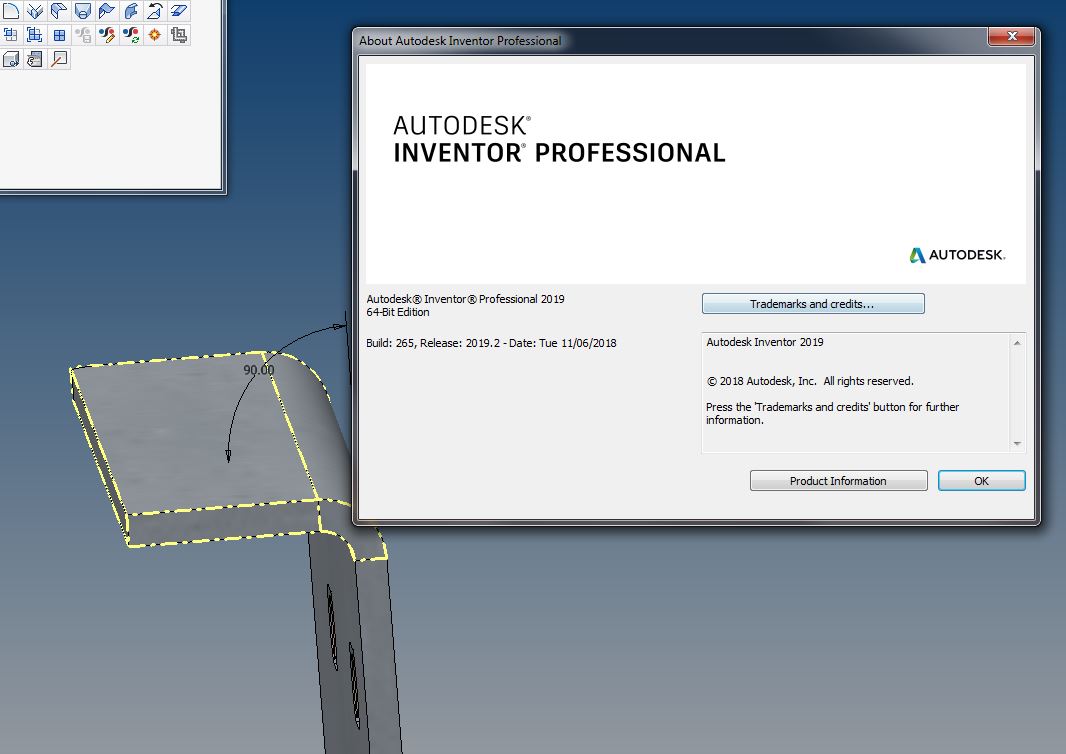Open Product Information
This screenshot has height=754, width=1066.
[838, 480]
